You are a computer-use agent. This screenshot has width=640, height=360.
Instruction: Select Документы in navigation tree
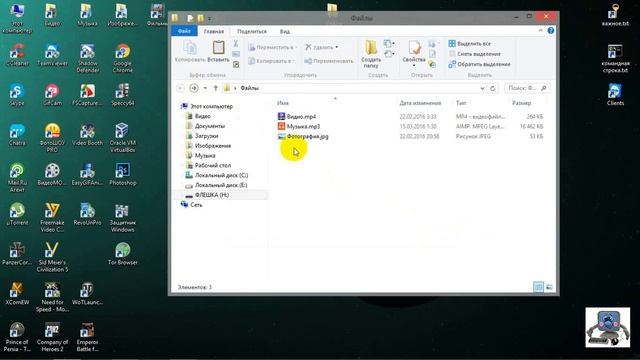(x=209, y=126)
